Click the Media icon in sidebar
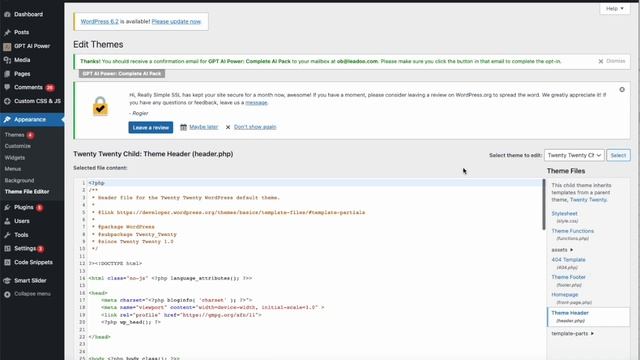This screenshot has width=640, height=360. [7, 60]
